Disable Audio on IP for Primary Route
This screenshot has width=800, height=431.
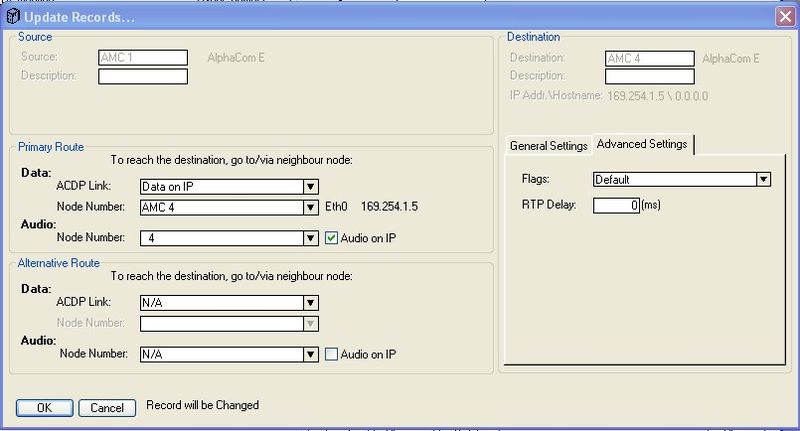(333, 238)
